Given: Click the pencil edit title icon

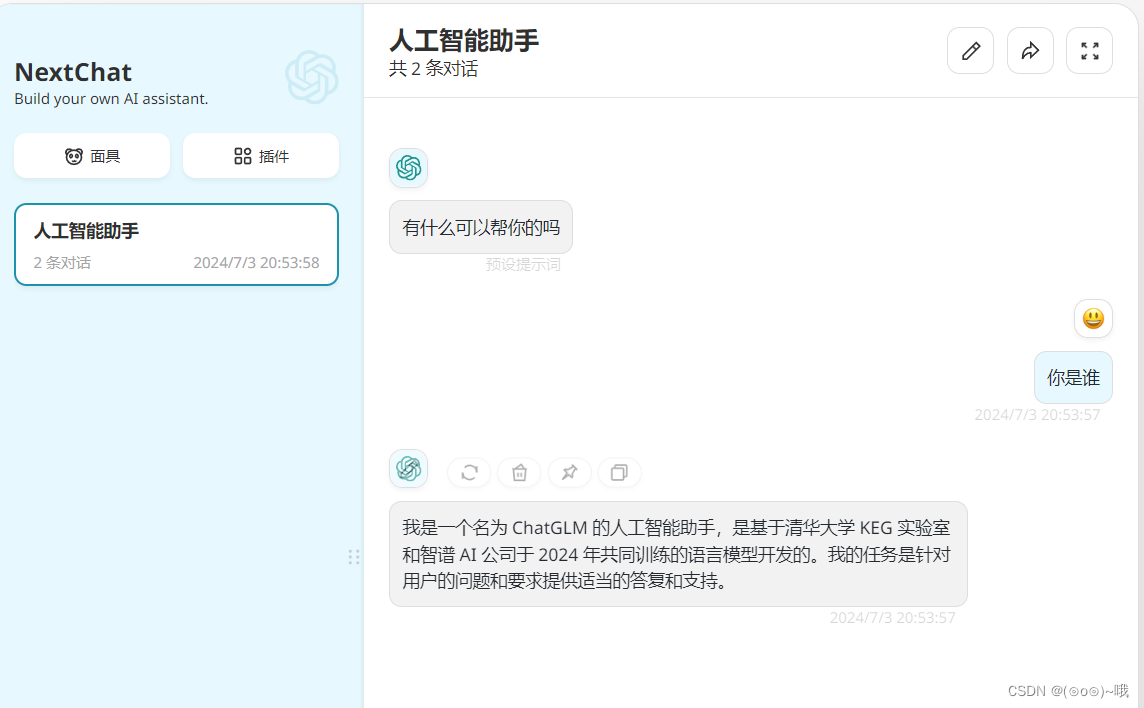Looking at the screenshot, I should point(970,51).
